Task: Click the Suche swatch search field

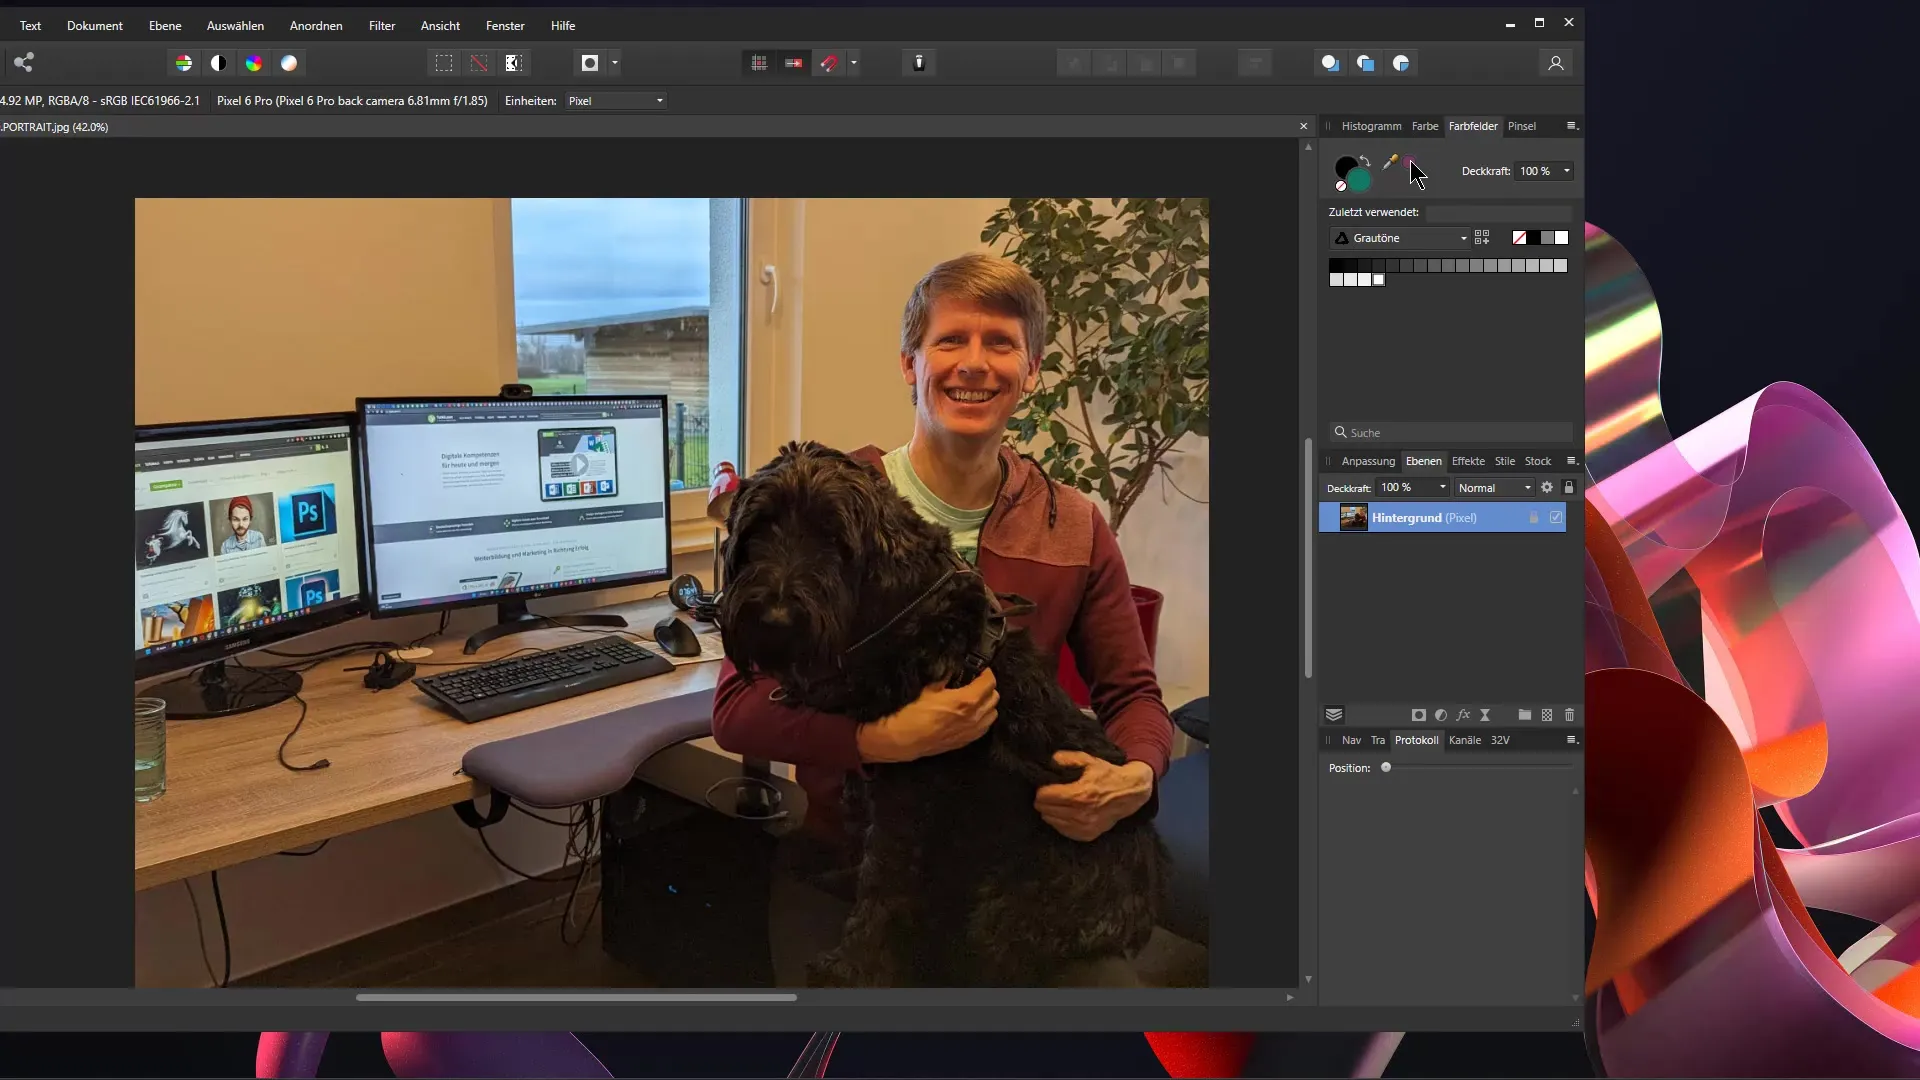Action: point(1451,433)
